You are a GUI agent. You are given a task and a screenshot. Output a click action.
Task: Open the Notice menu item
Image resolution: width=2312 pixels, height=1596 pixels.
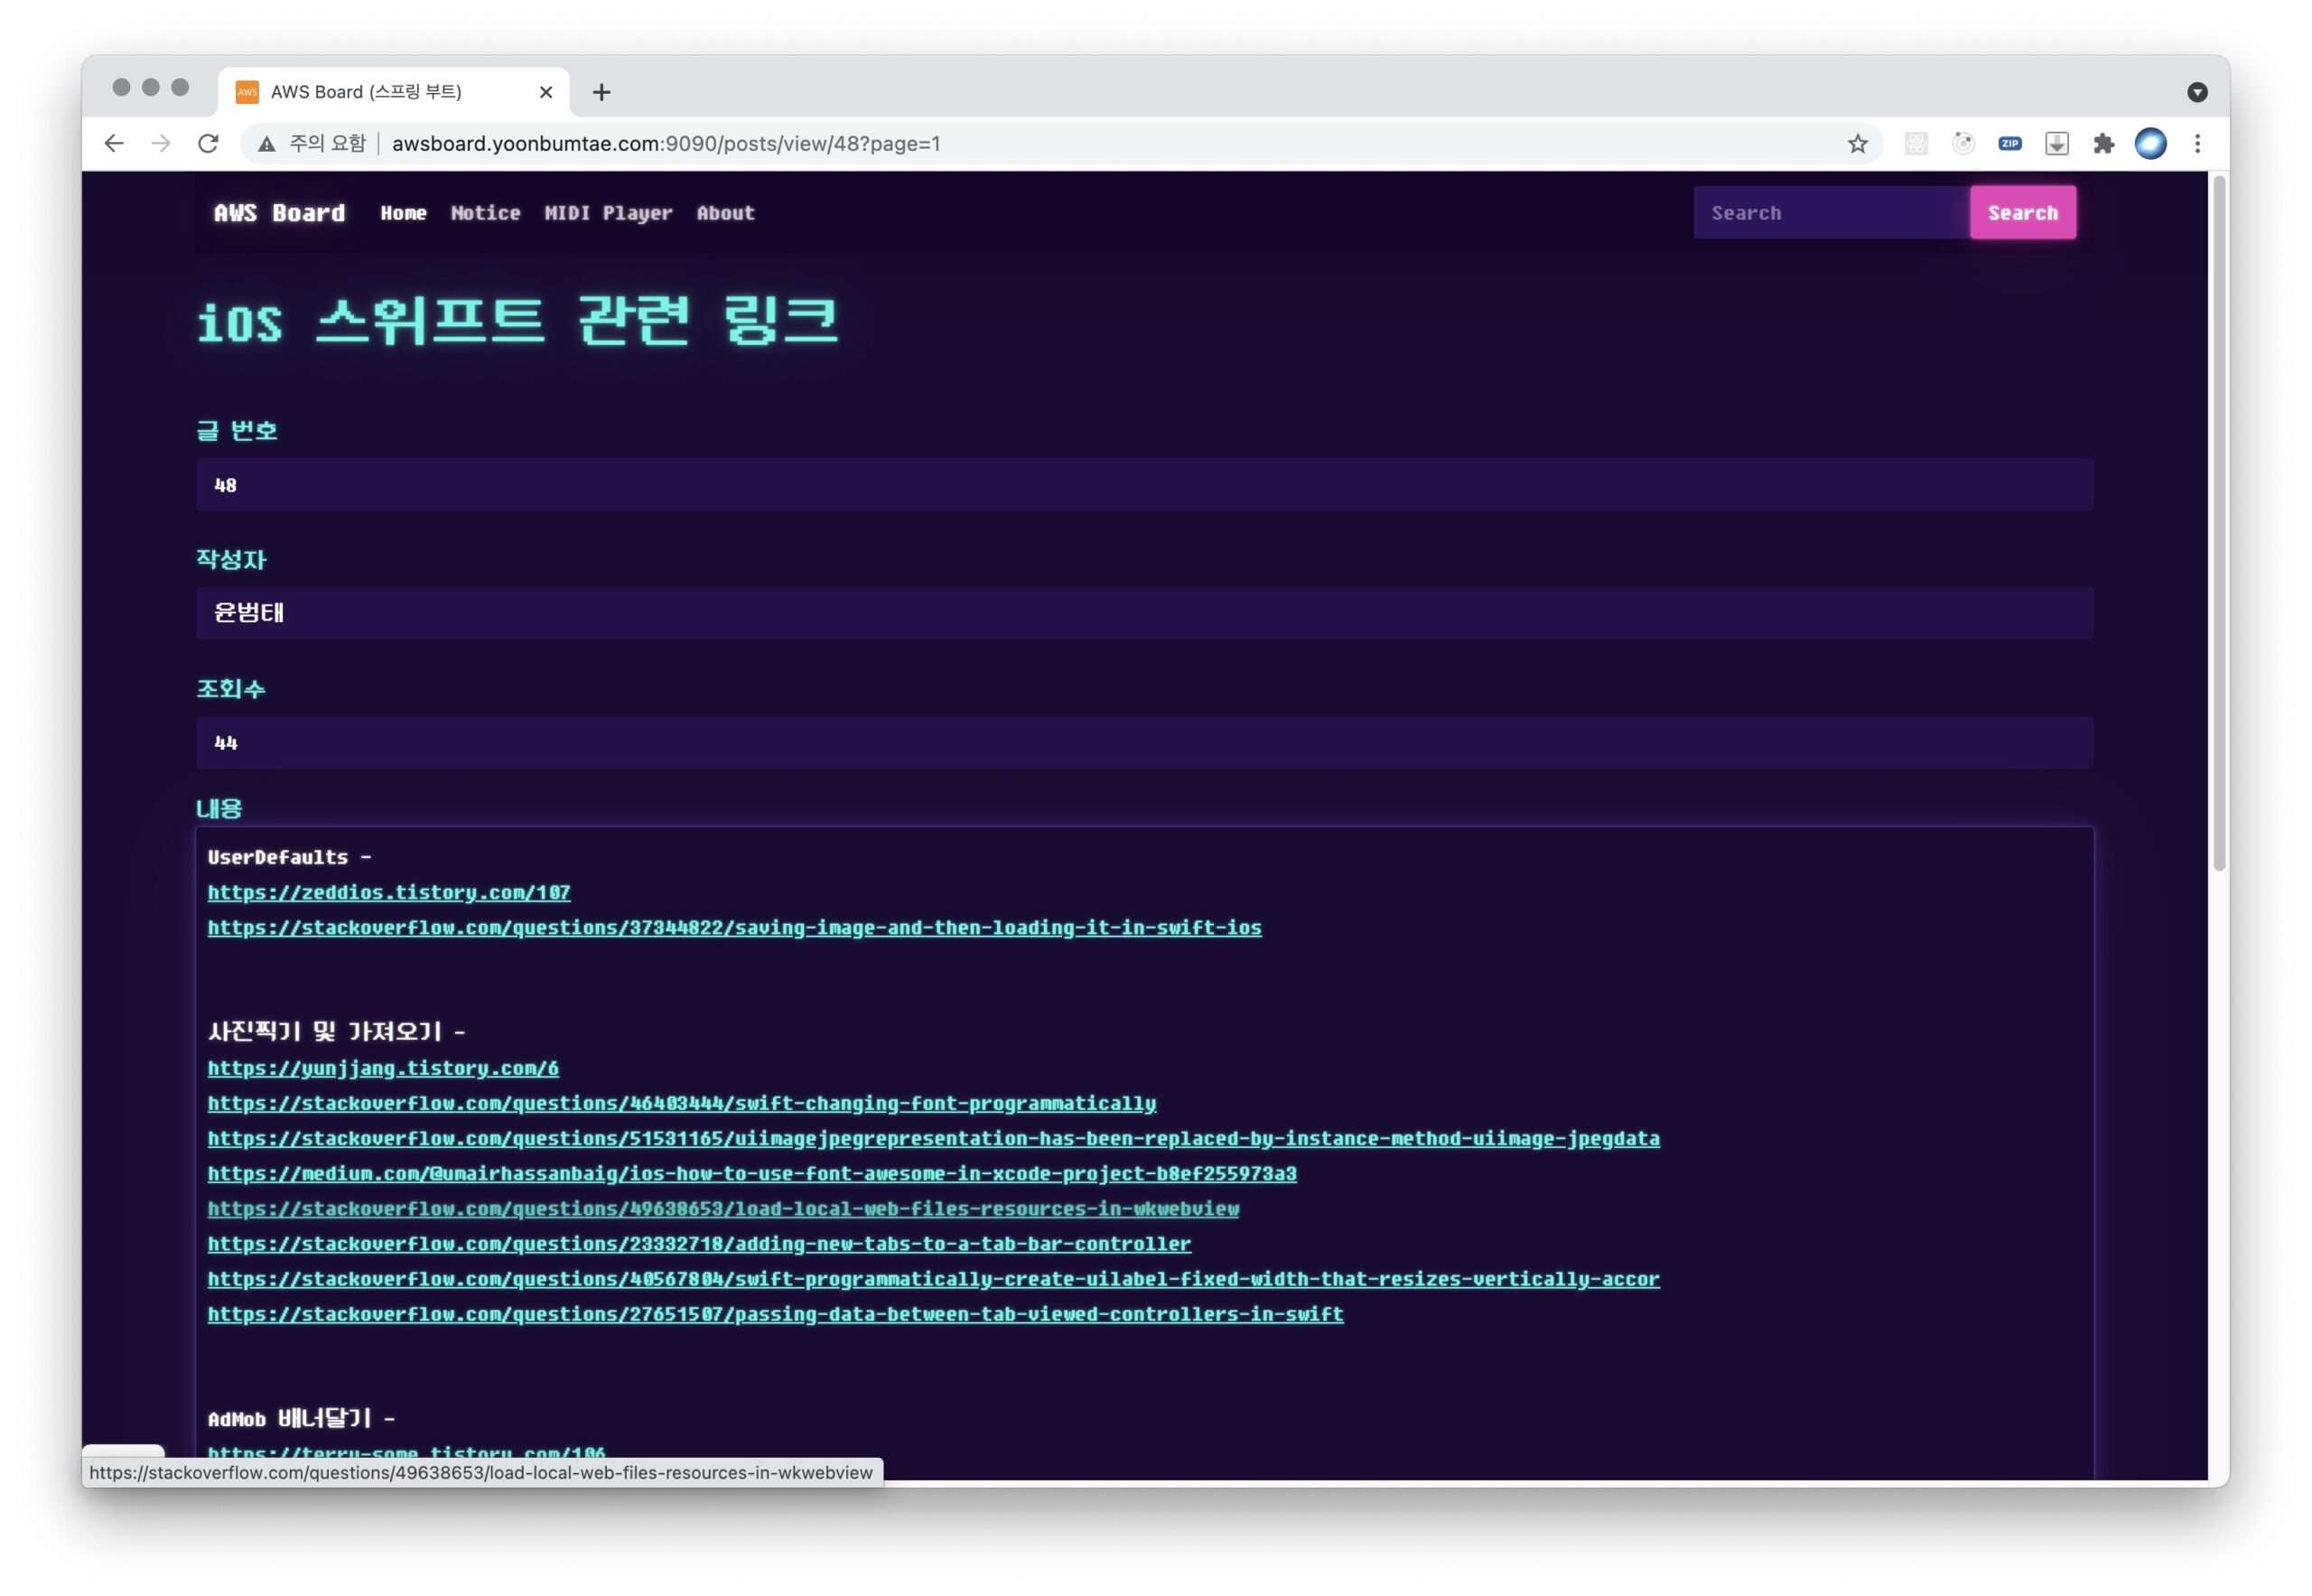[485, 213]
